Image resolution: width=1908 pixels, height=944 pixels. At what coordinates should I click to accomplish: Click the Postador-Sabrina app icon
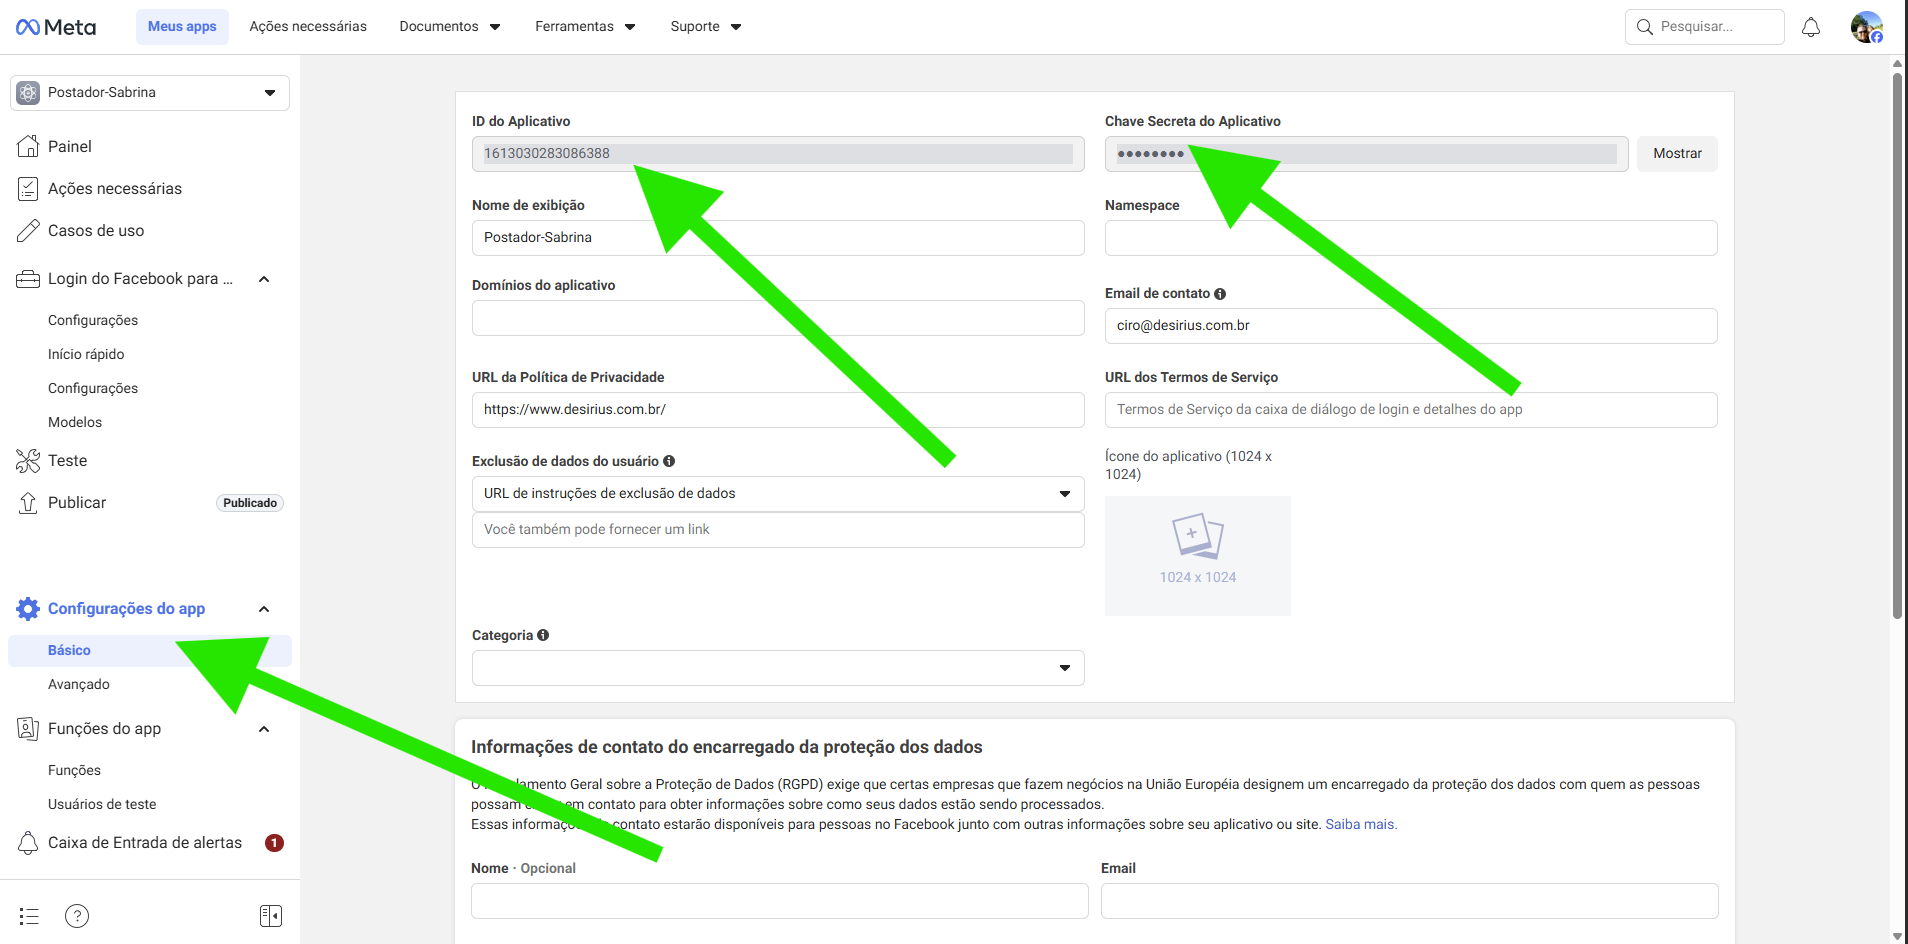coord(28,92)
